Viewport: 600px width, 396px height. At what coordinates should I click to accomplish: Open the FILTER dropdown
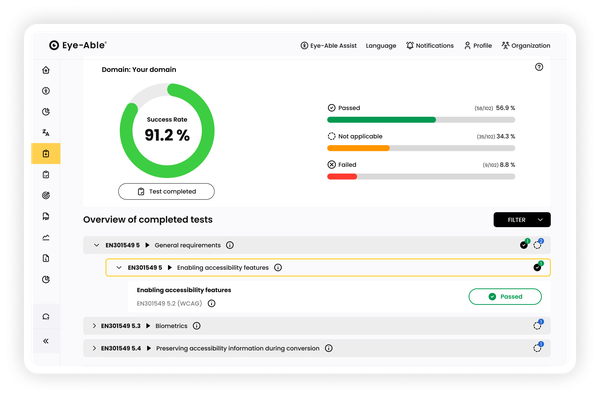point(522,220)
